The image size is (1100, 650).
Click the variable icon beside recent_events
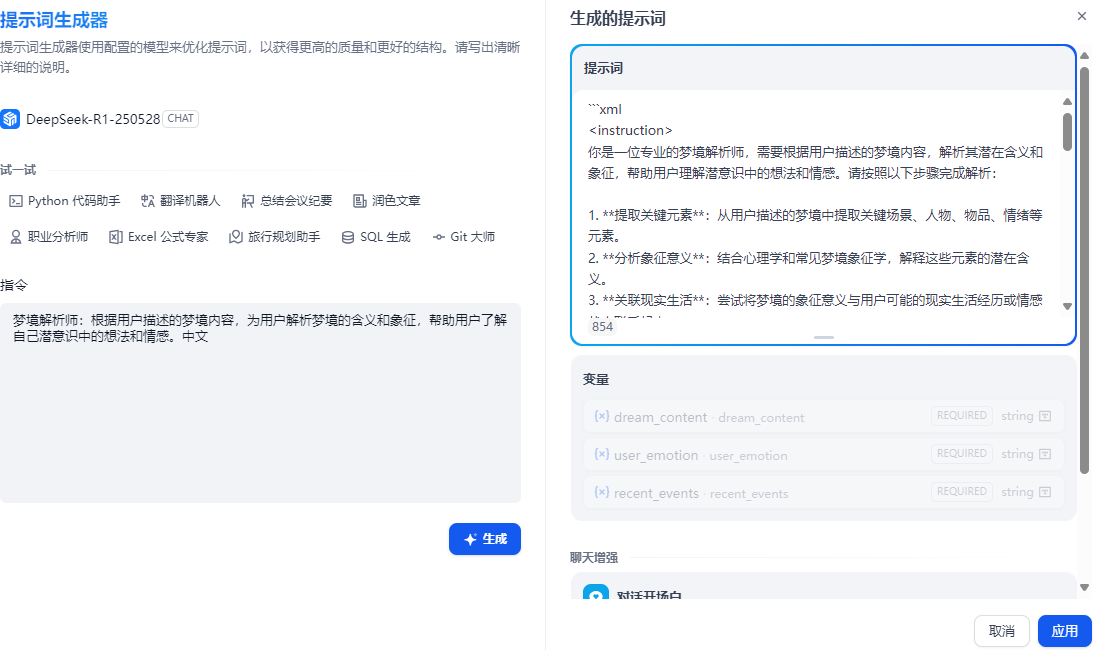tap(601, 492)
